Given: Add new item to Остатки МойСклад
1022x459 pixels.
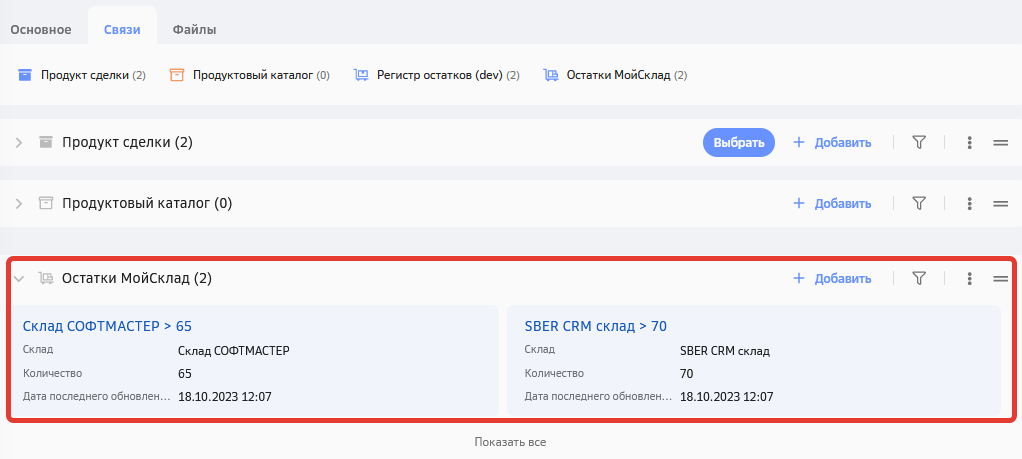Looking at the screenshot, I should (x=832, y=279).
